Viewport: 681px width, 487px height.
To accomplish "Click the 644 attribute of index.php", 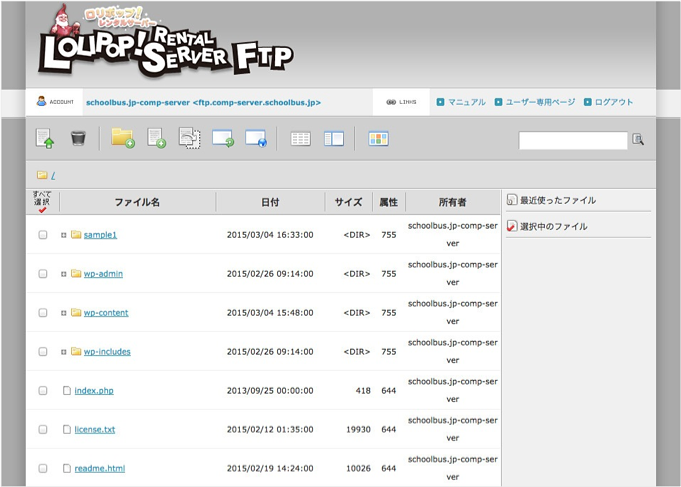I will point(389,391).
